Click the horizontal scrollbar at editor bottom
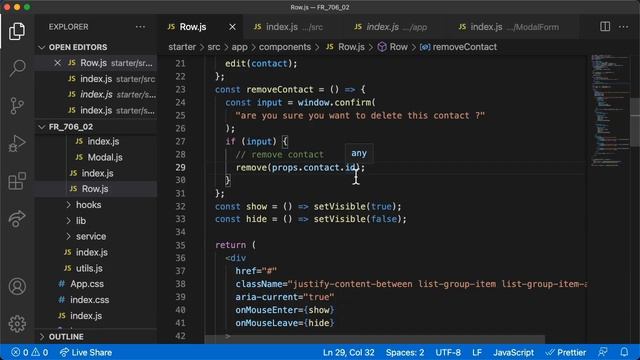 point(374,340)
